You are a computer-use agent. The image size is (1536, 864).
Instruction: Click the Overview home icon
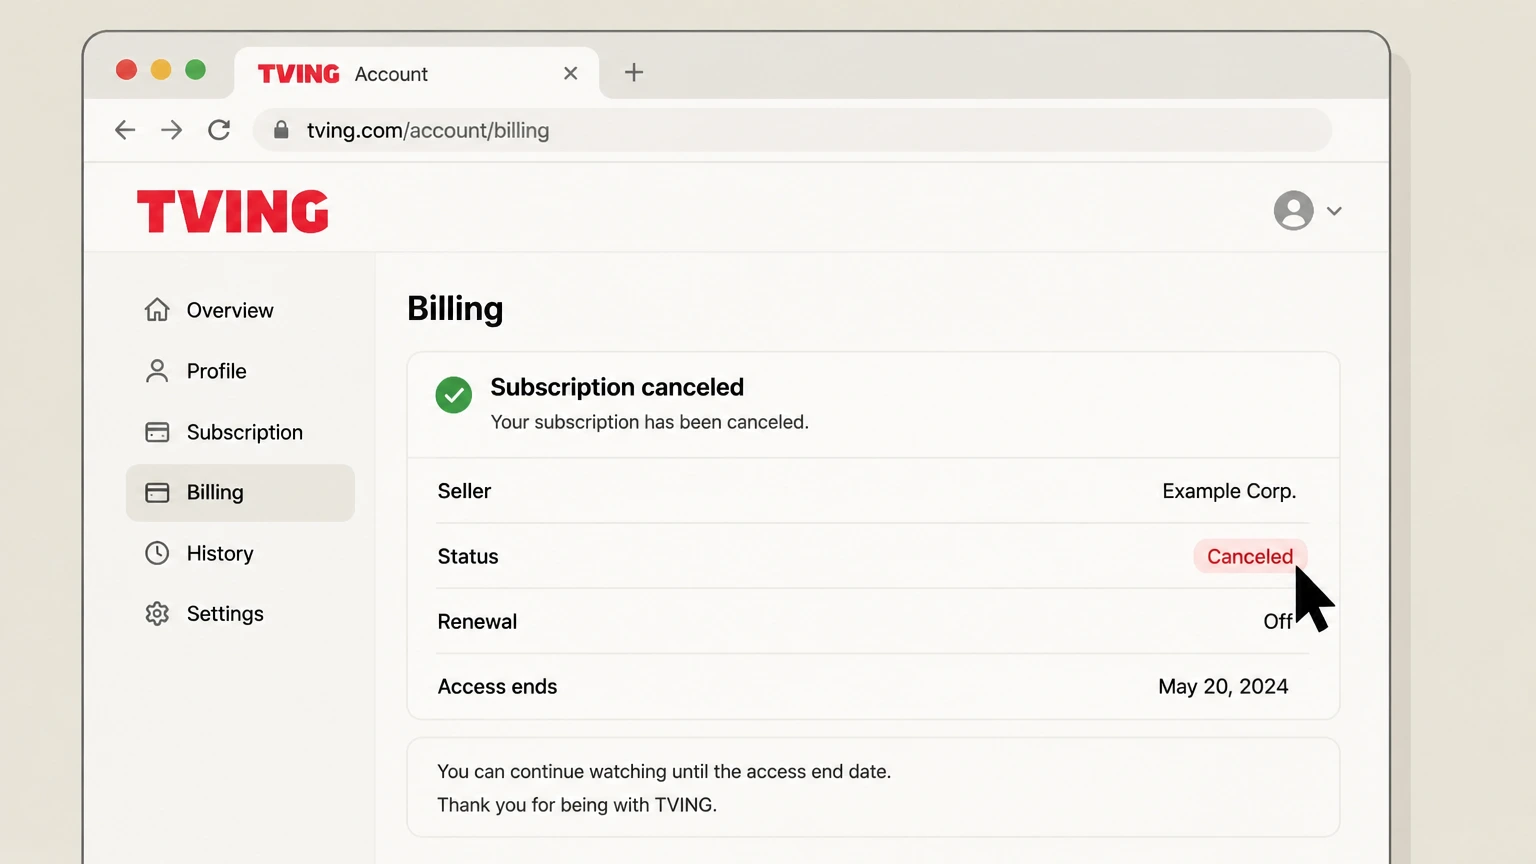157,310
